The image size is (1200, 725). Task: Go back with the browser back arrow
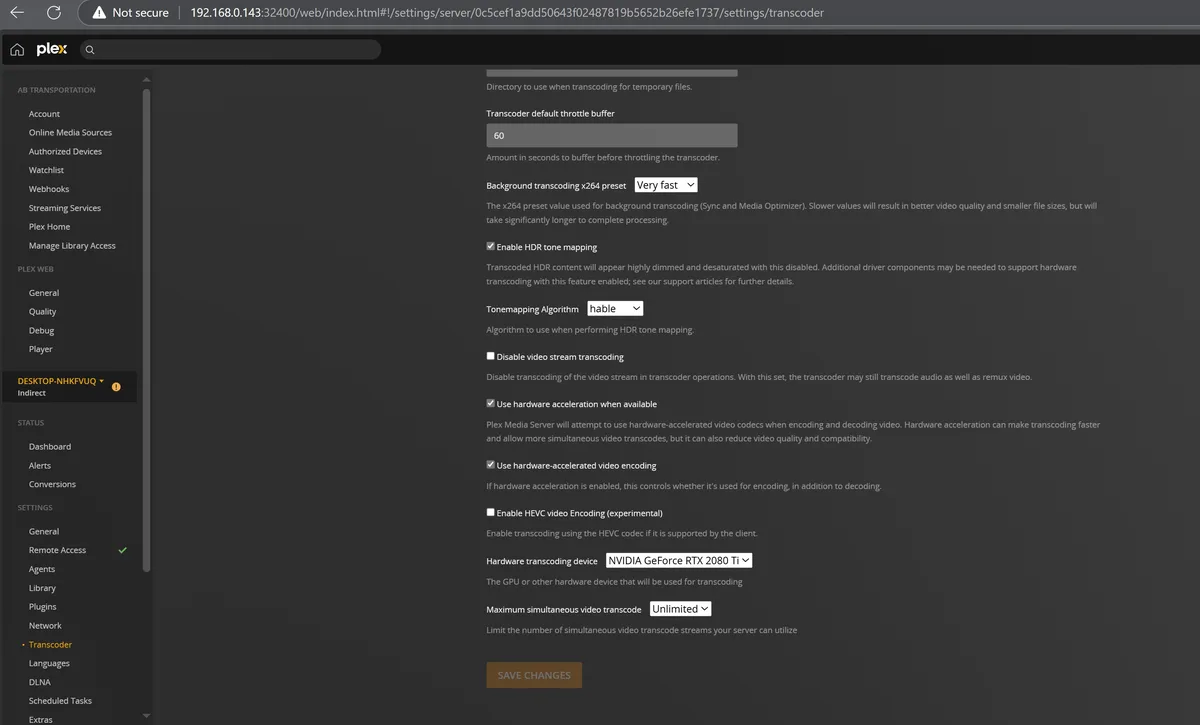(17, 13)
